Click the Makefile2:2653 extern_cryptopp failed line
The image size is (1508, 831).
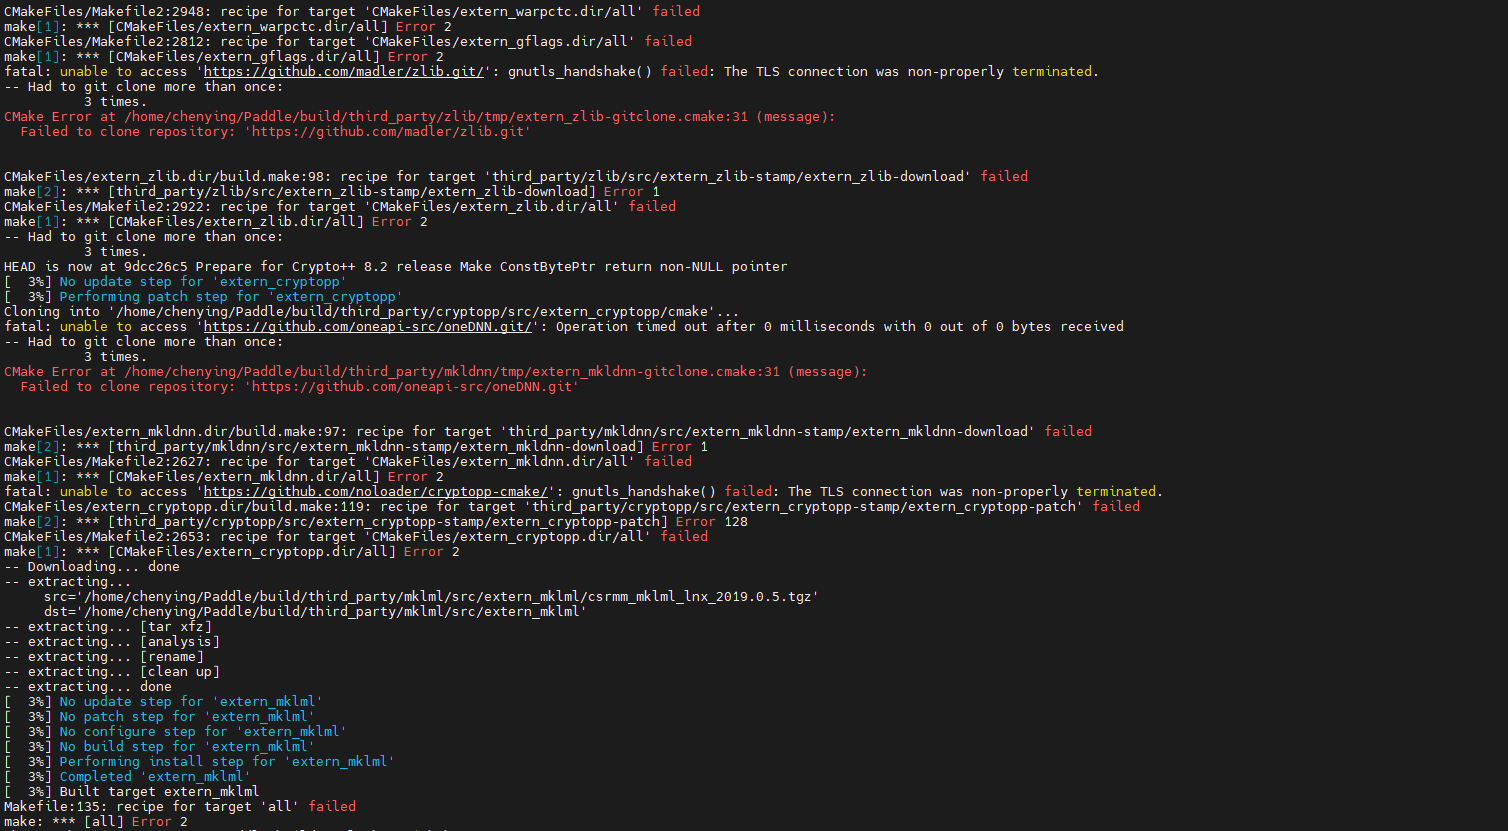coord(356,537)
